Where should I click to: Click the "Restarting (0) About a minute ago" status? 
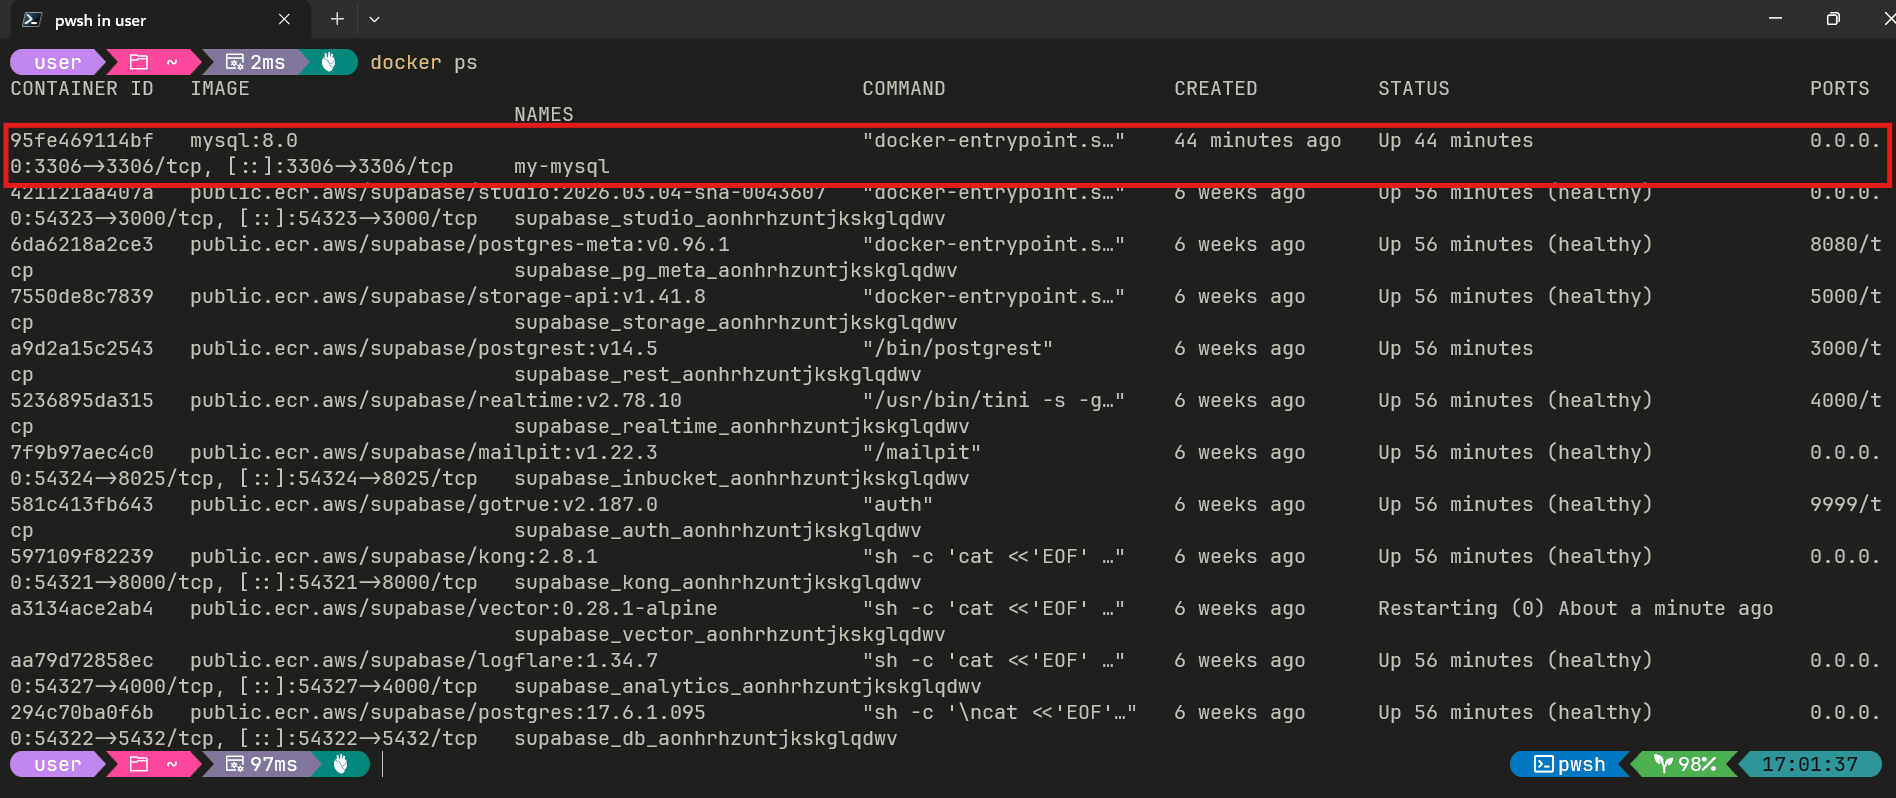point(1576,608)
